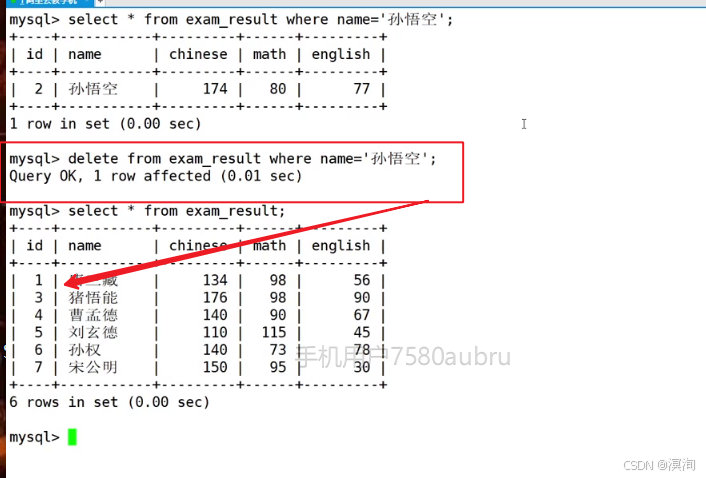This screenshot has height=478, width=706.
Task: Click the 'select * from exam_result;' command text
Action: [176, 211]
